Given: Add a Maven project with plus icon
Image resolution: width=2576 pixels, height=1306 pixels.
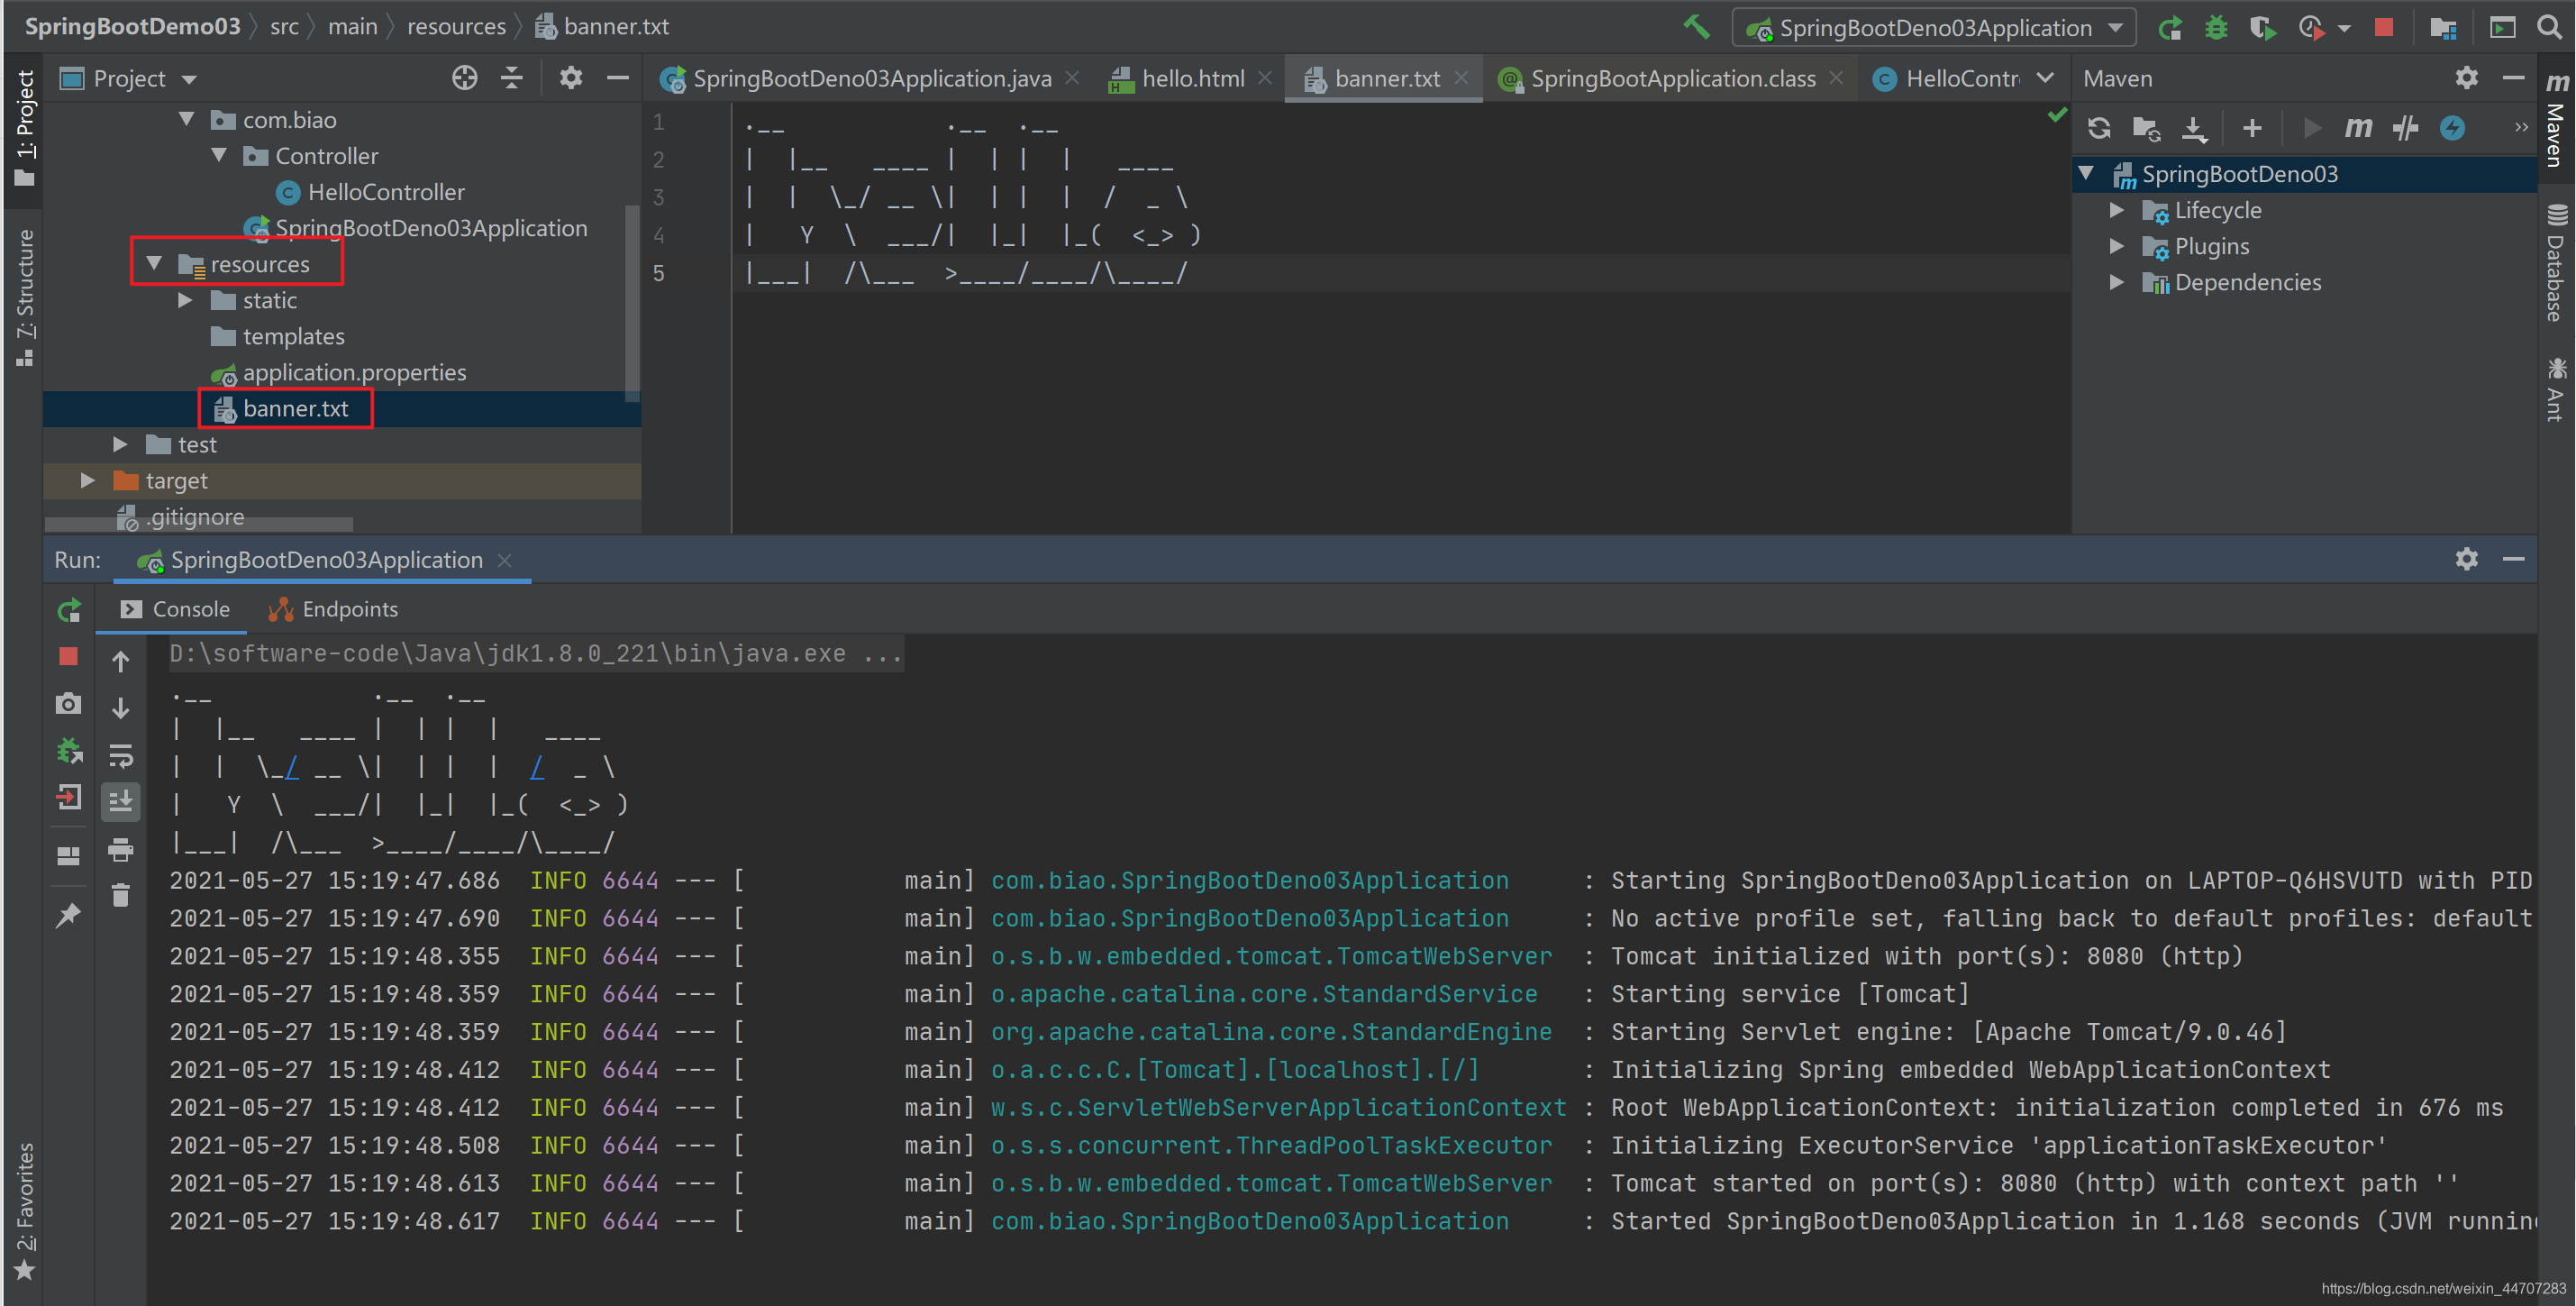Looking at the screenshot, I should coord(2252,128).
